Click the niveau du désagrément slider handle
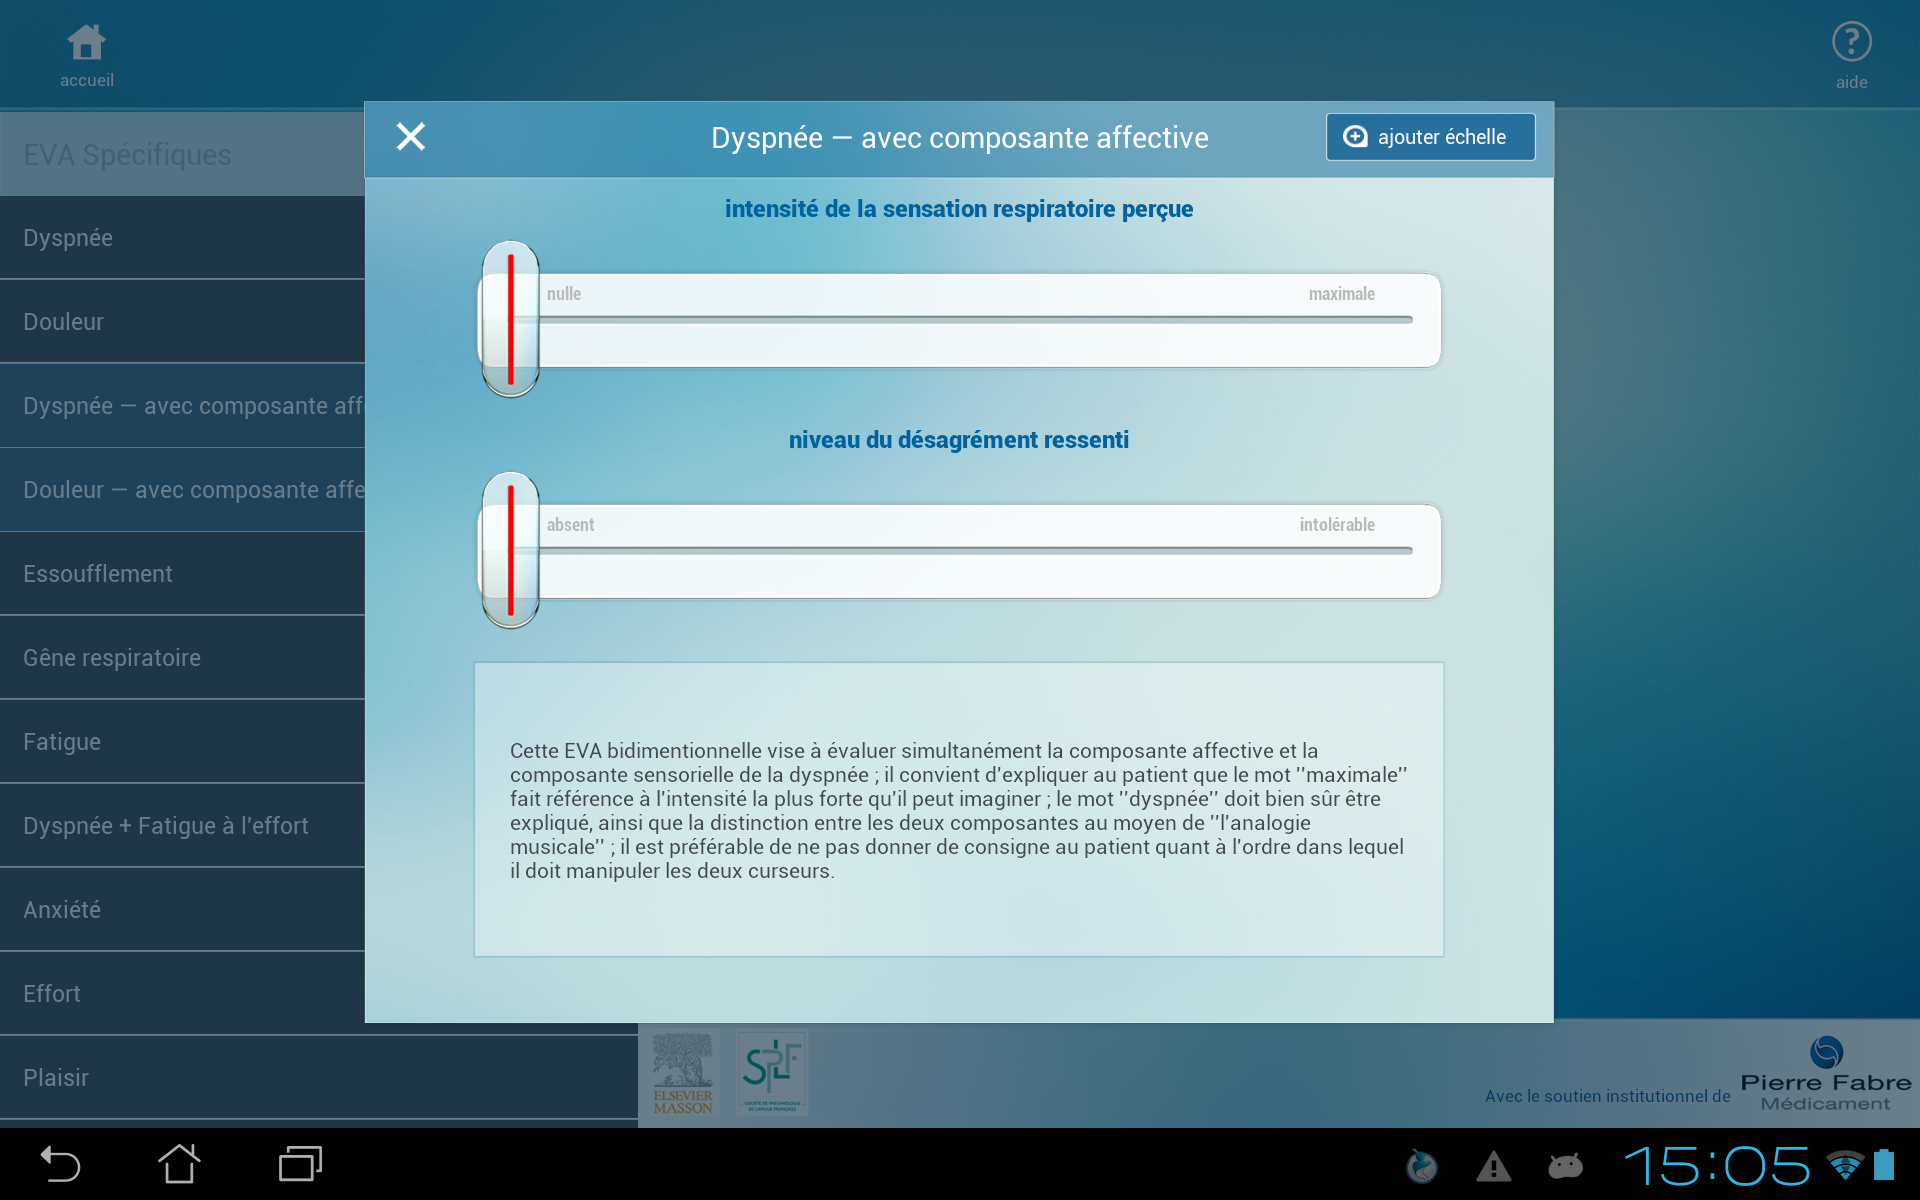This screenshot has height=1200, width=1920. coord(510,550)
